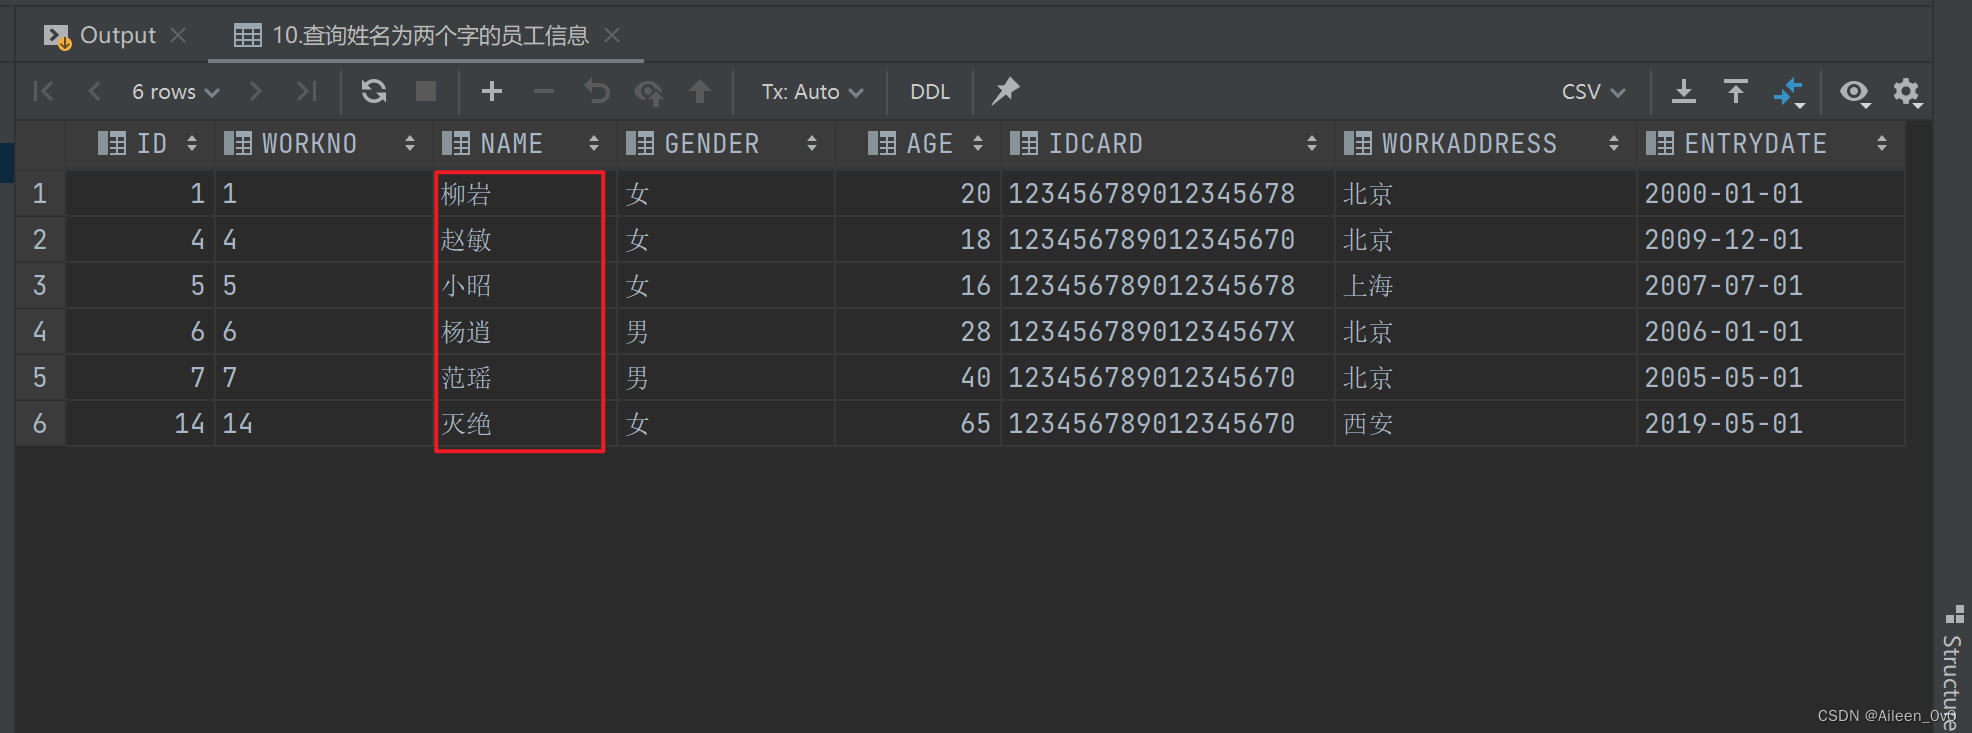Select the age cell 28
The image size is (1972, 733).
(x=917, y=332)
